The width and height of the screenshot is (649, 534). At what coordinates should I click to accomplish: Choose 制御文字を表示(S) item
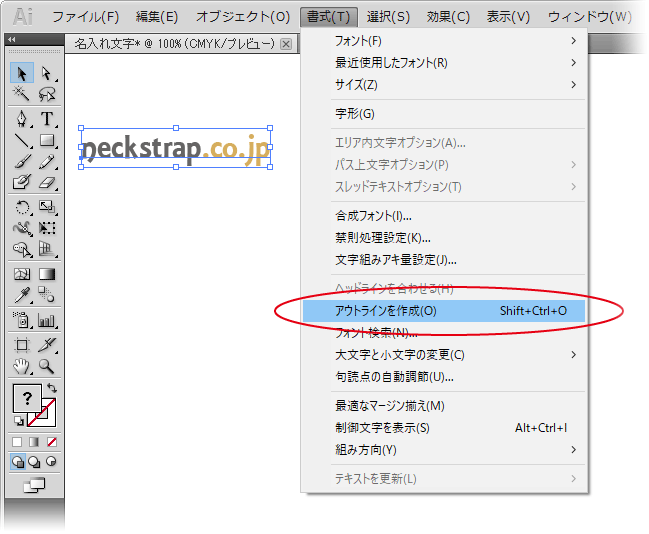(x=443, y=428)
